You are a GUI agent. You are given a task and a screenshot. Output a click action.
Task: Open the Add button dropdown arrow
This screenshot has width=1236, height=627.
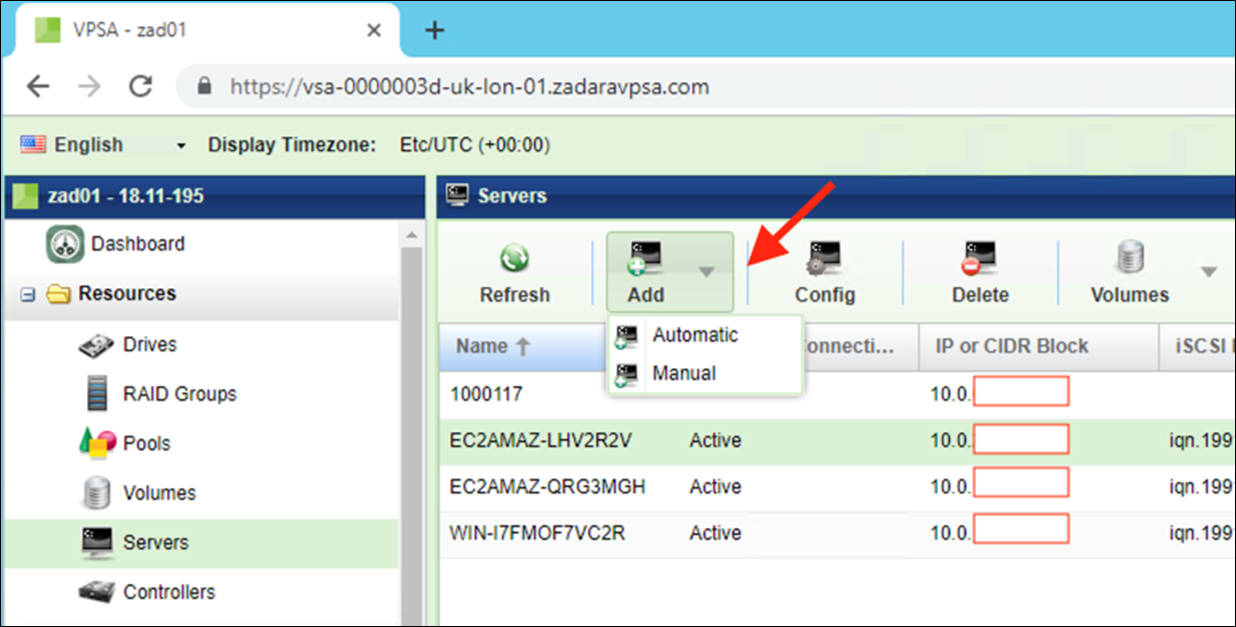[x=706, y=271]
